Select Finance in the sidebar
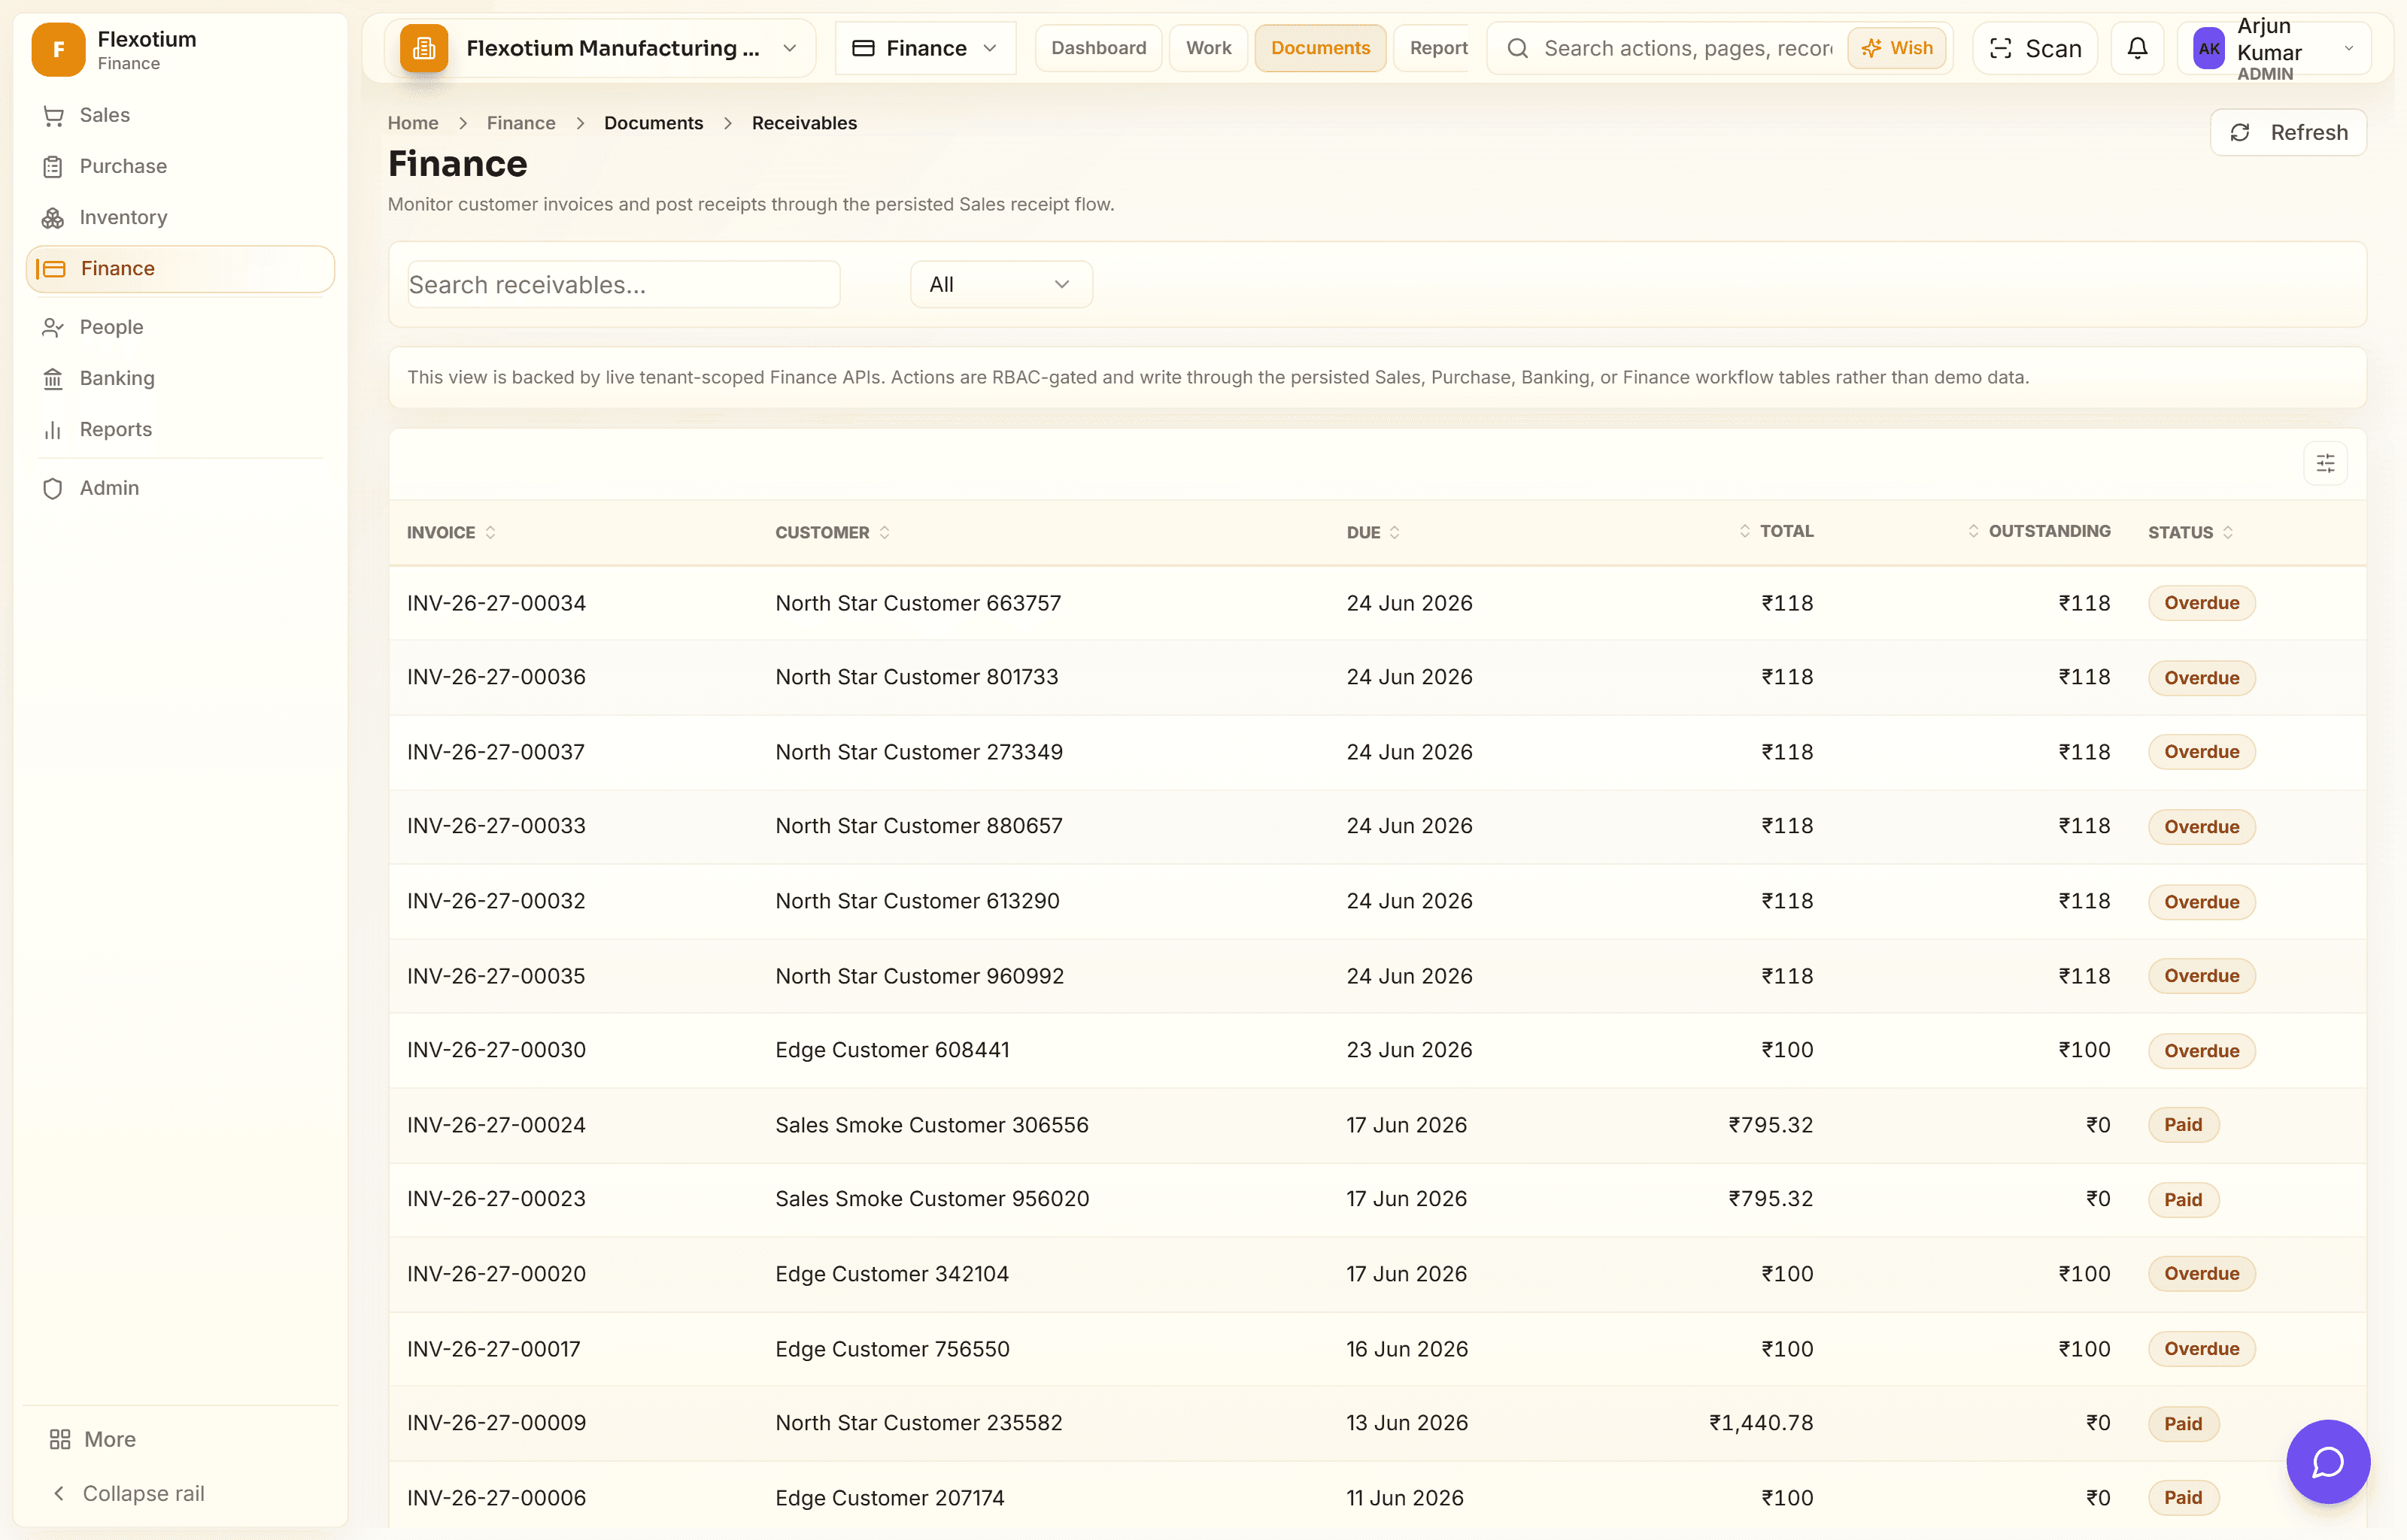This screenshot has height=1540, width=2407. pos(180,269)
